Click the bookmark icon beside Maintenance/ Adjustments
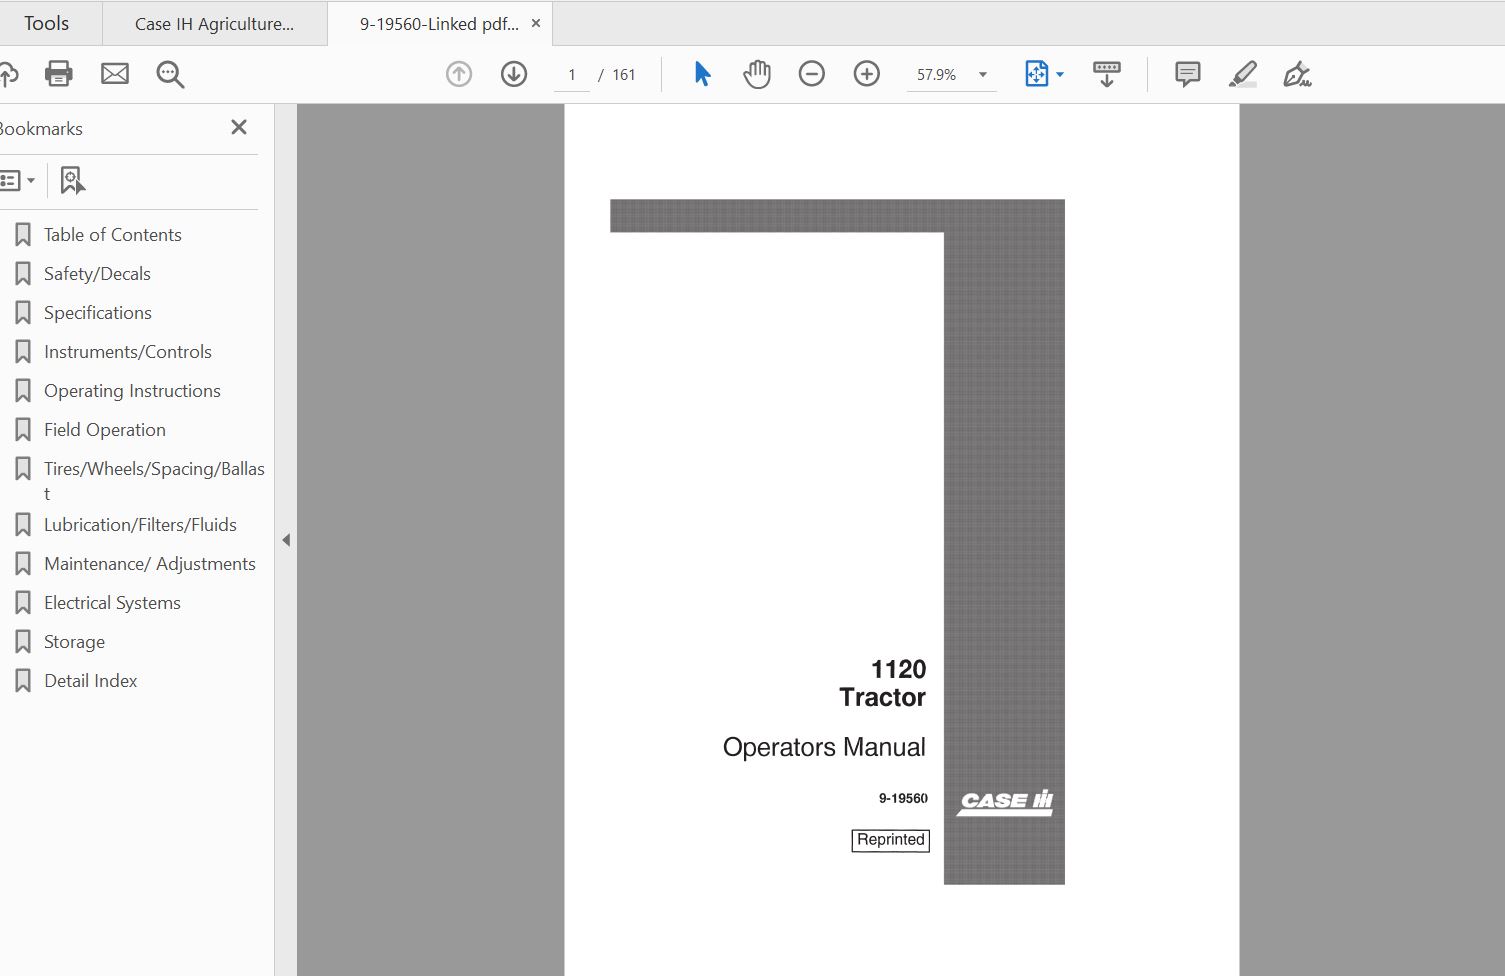The image size is (1505, 976). [x=23, y=564]
